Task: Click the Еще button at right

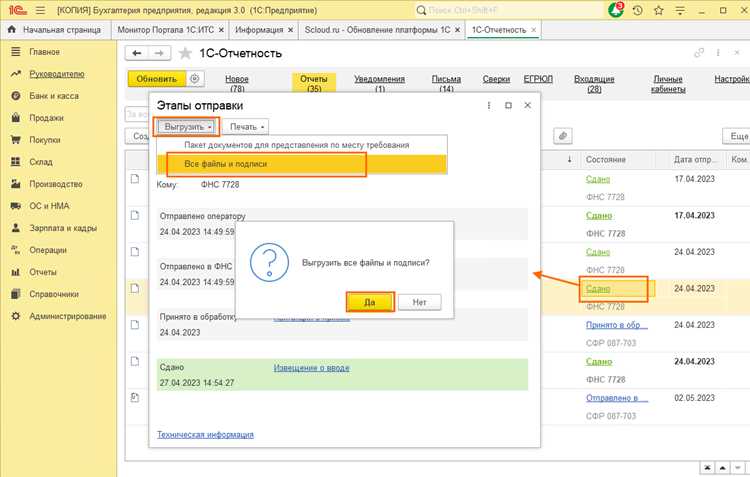Action: pyautogui.click(x=739, y=136)
